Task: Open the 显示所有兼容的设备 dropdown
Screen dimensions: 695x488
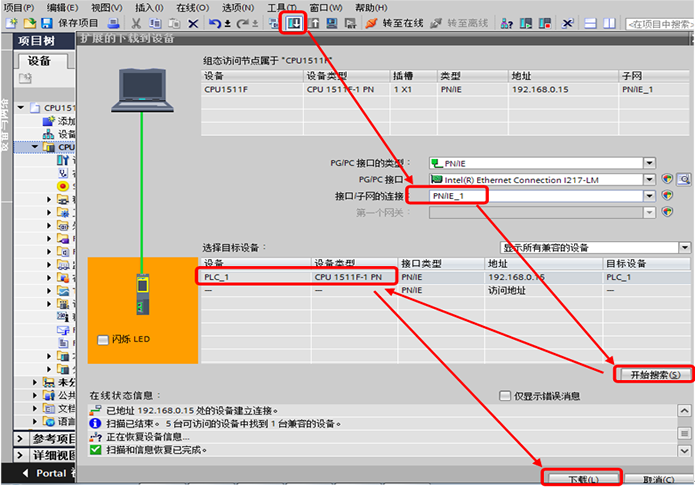Action: point(685,247)
